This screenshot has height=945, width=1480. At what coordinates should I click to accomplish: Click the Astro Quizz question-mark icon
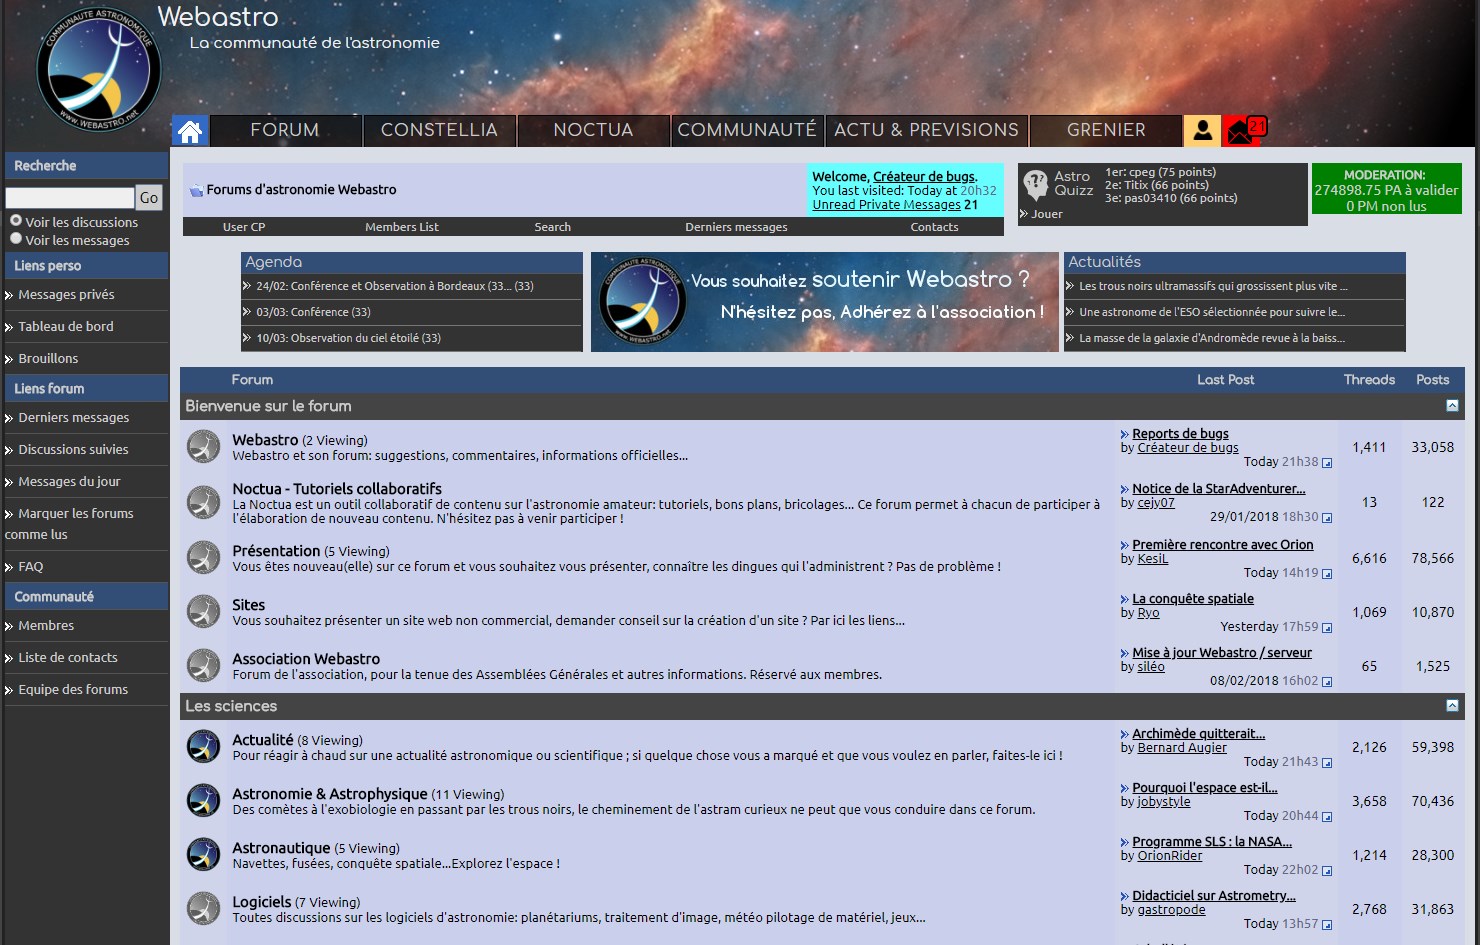pyautogui.click(x=1035, y=185)
